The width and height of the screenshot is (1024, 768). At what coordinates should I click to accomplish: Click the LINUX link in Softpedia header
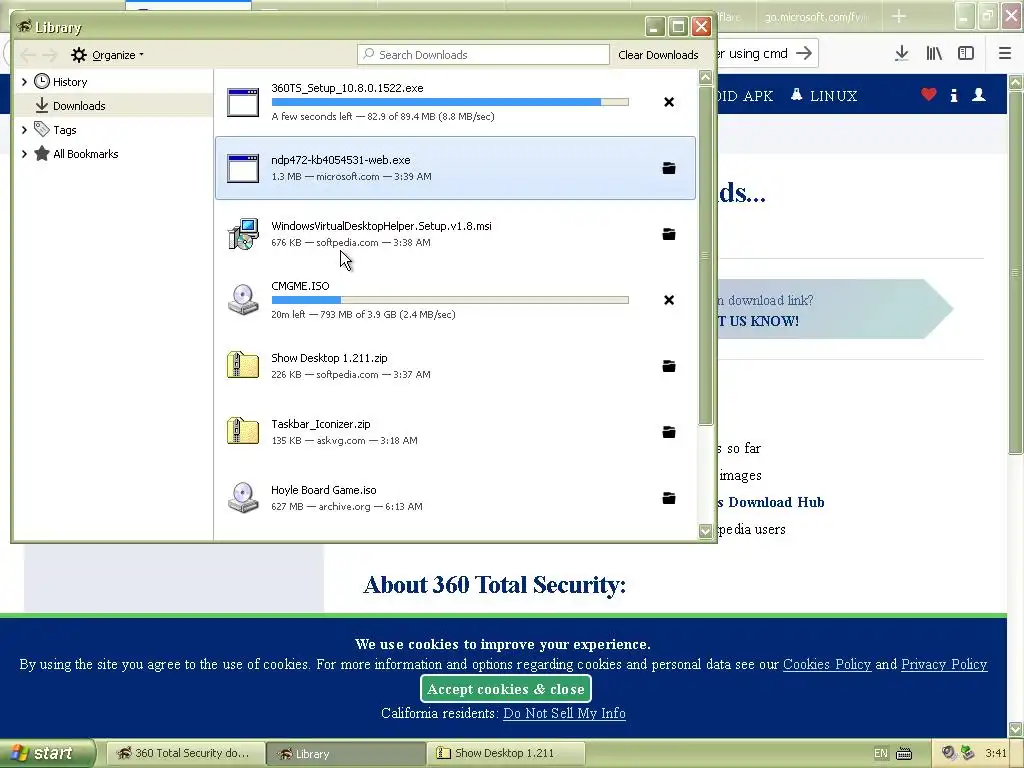click(824, 95)
